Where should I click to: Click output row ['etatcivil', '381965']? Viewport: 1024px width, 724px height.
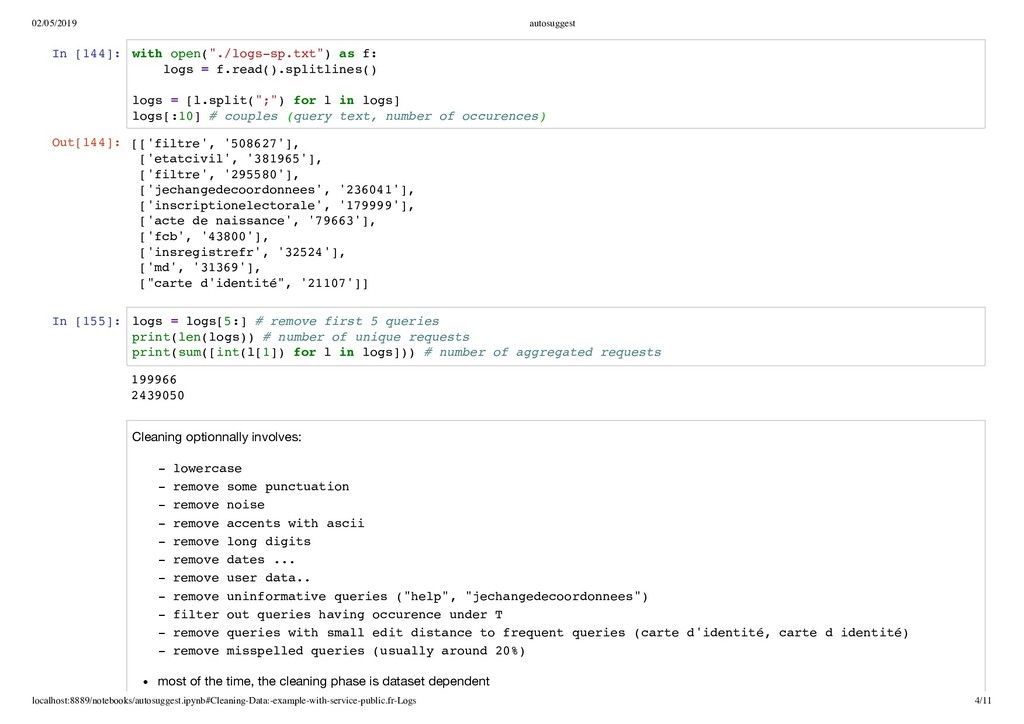click(231, 159)
